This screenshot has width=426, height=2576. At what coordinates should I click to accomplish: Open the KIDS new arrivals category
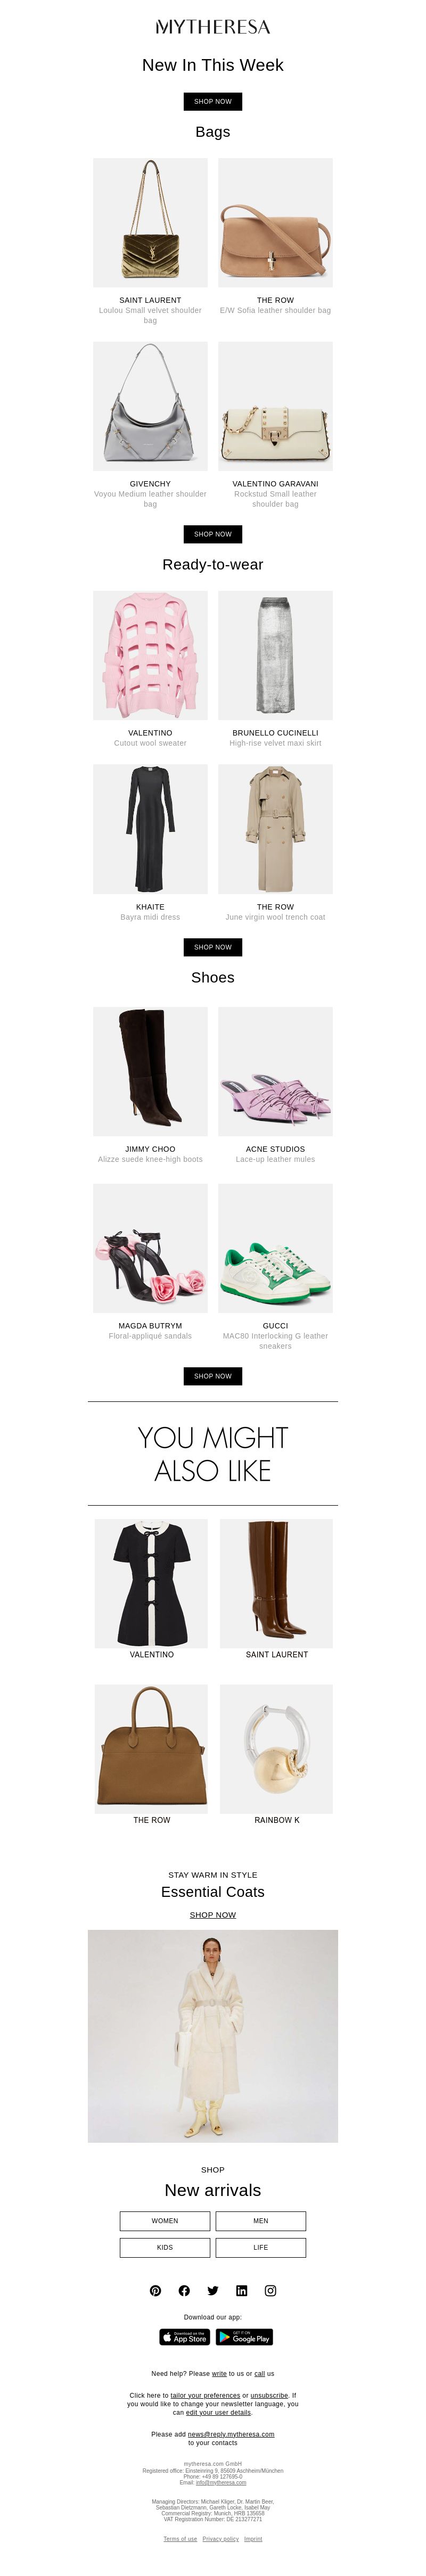coord(165,2247)
